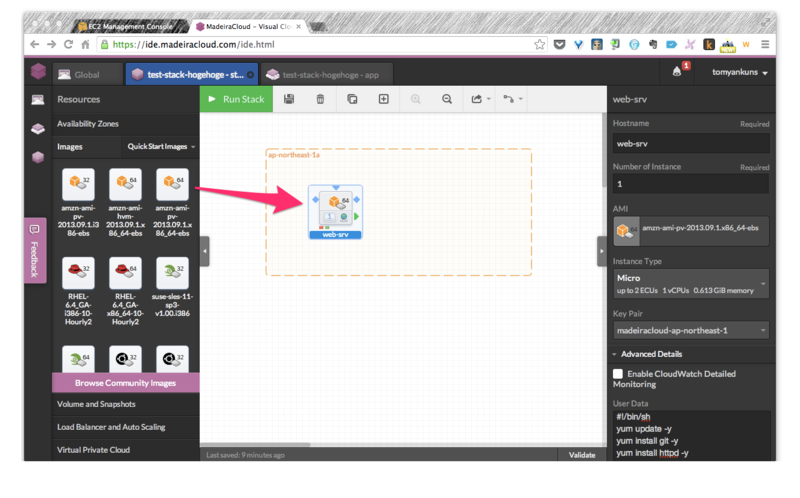The height and width of the screenshot is (498, 800).
Task: Click the Number of Instance field
Action: pyautogui.click(x=691, y=184)
